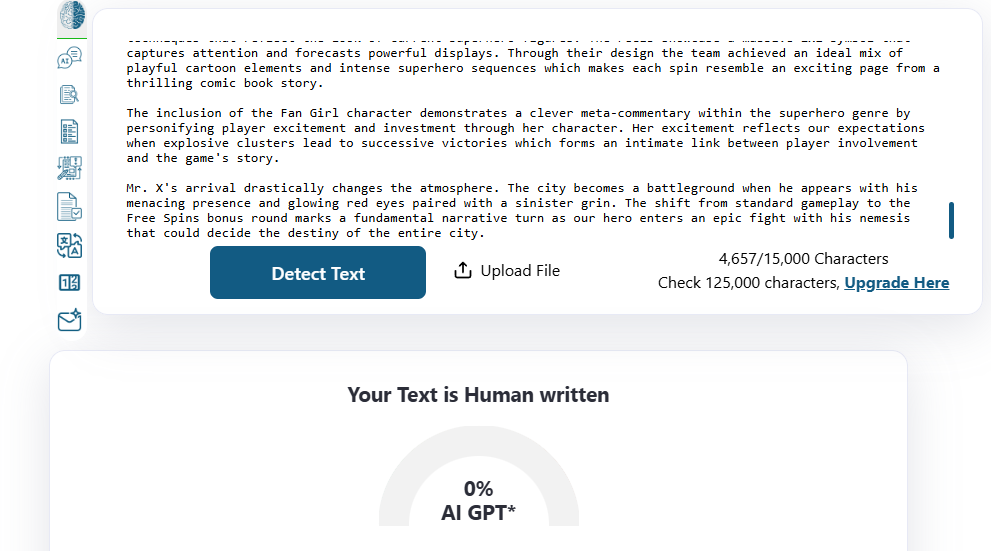This screenshot has width=991, height=551.
Task: Open the language translator sidebar icon
Action: [x=70, y=246]
